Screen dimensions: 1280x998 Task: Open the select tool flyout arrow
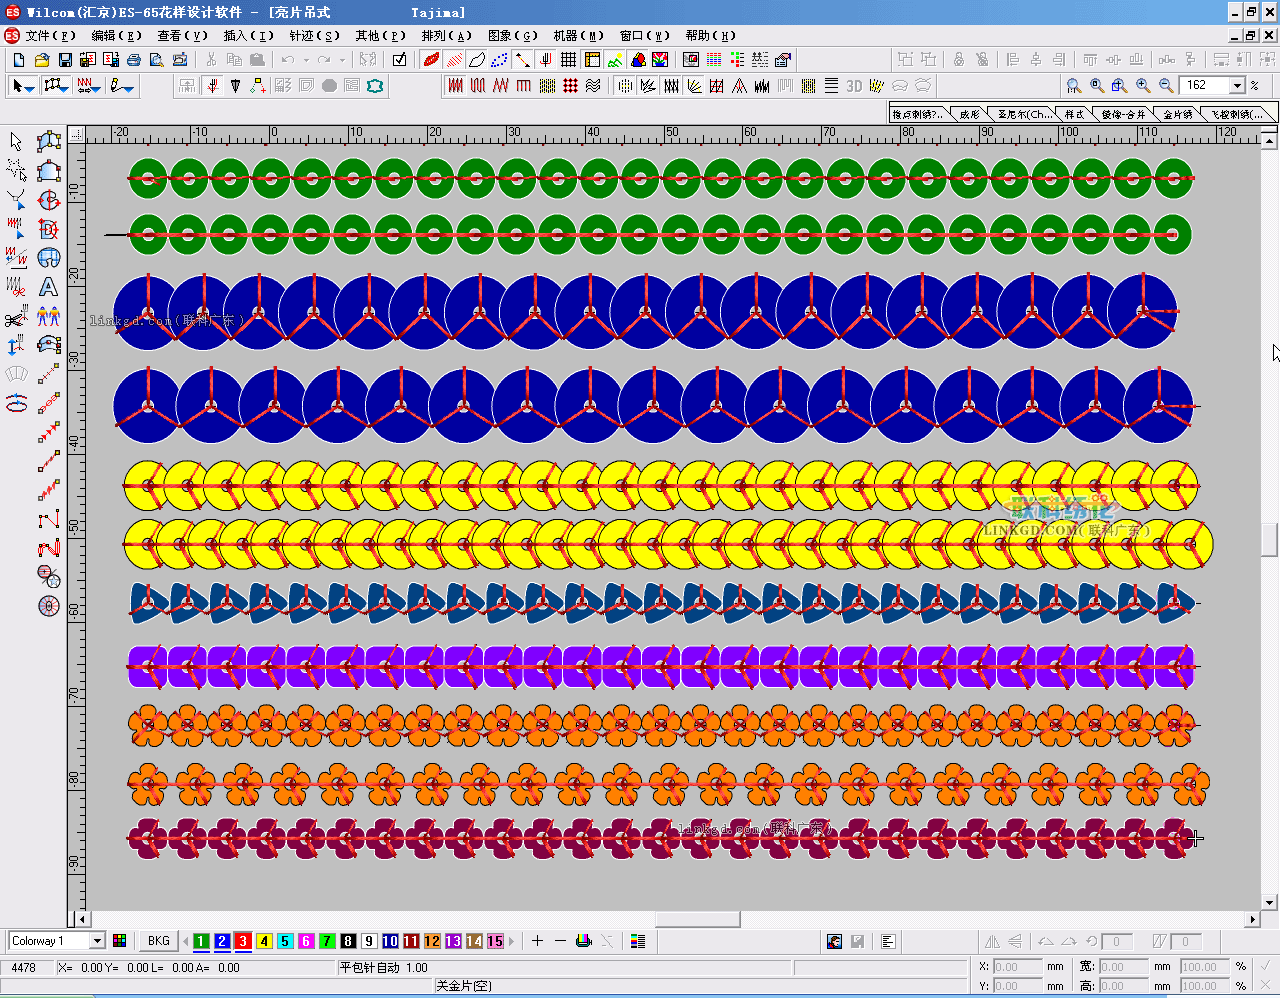[30, 89]
